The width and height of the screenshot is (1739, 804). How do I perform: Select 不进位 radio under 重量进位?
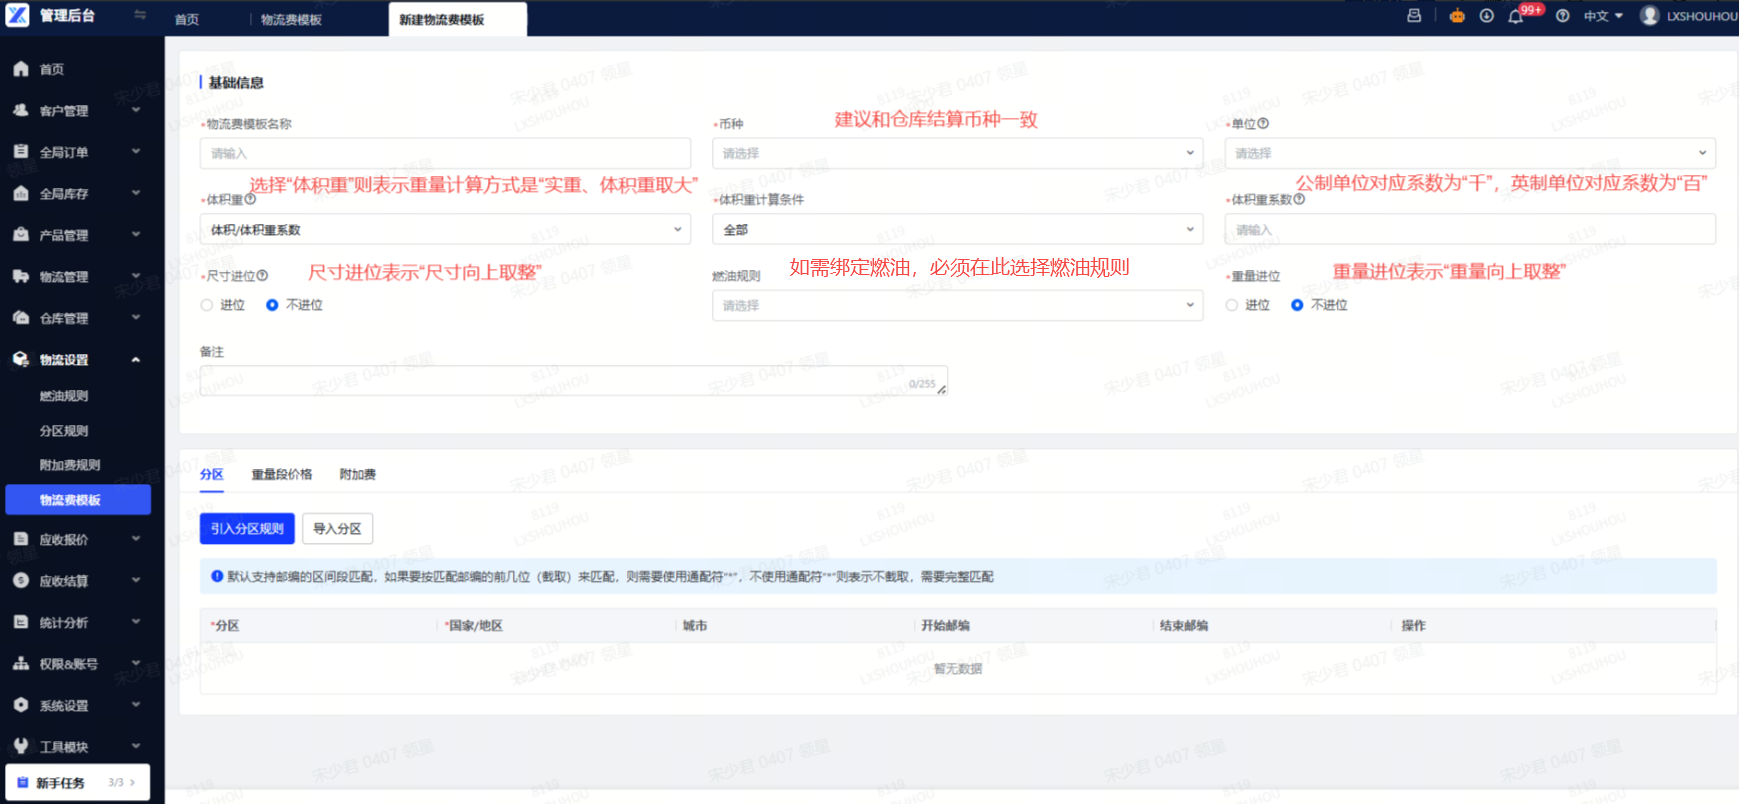click(1297, 305)
